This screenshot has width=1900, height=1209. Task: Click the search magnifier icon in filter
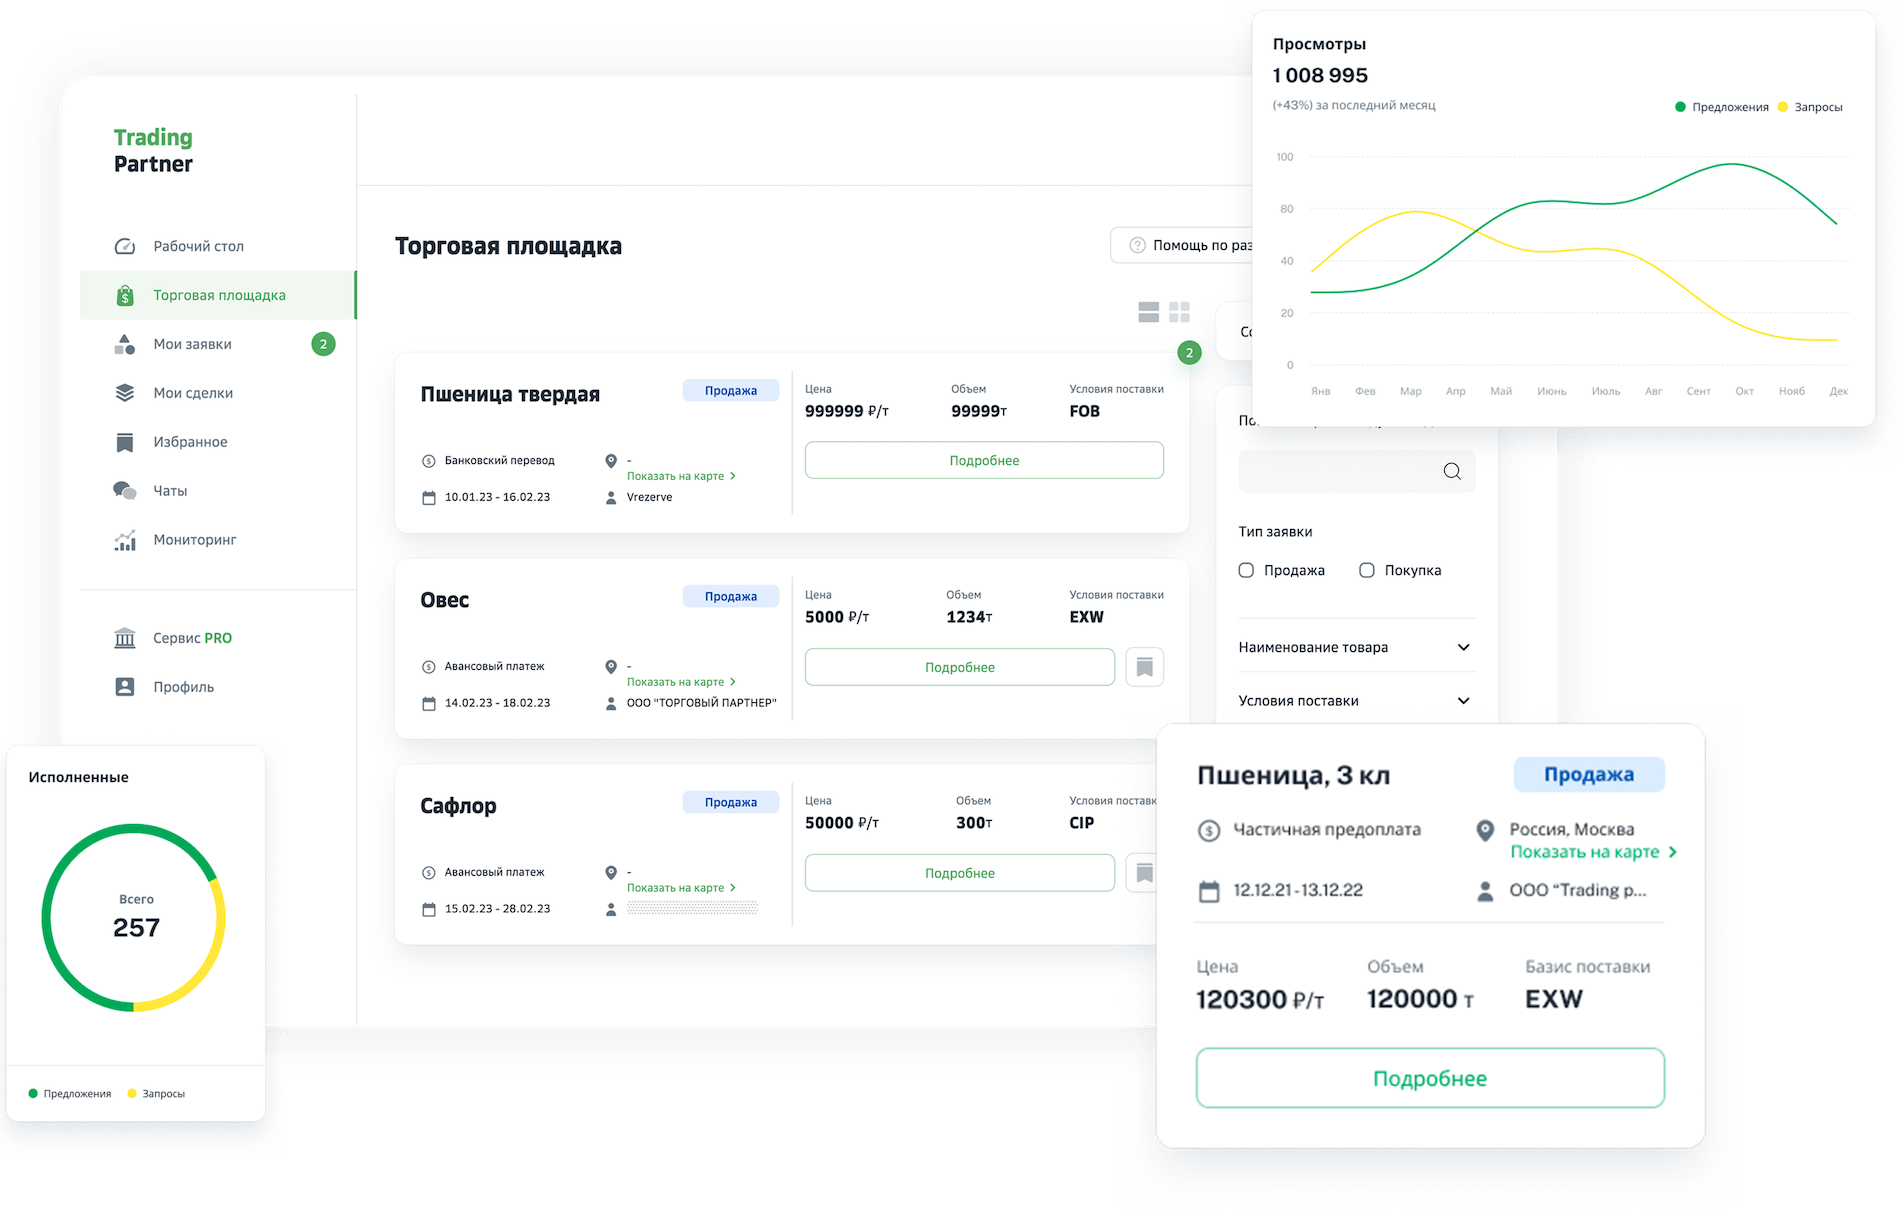[1452, 471]
